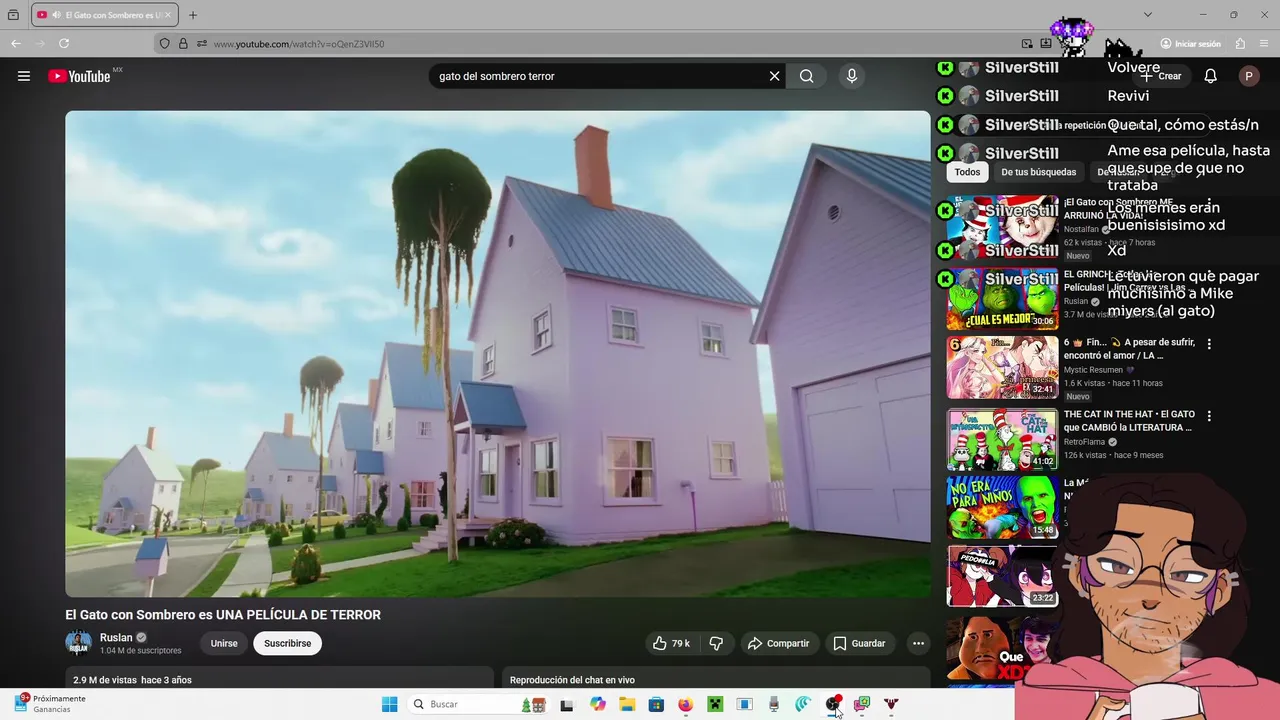Dislike the video with thumbs down
The height and width of the screenshot is (720, 1280).
point(716,643)
